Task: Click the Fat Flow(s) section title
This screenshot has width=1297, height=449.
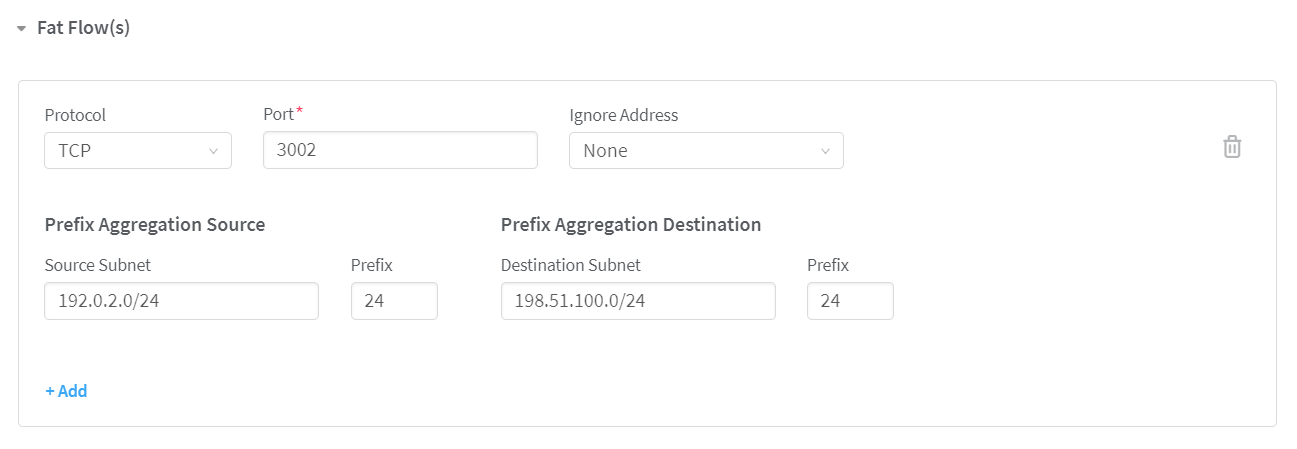Action: [x=83, y=28]
